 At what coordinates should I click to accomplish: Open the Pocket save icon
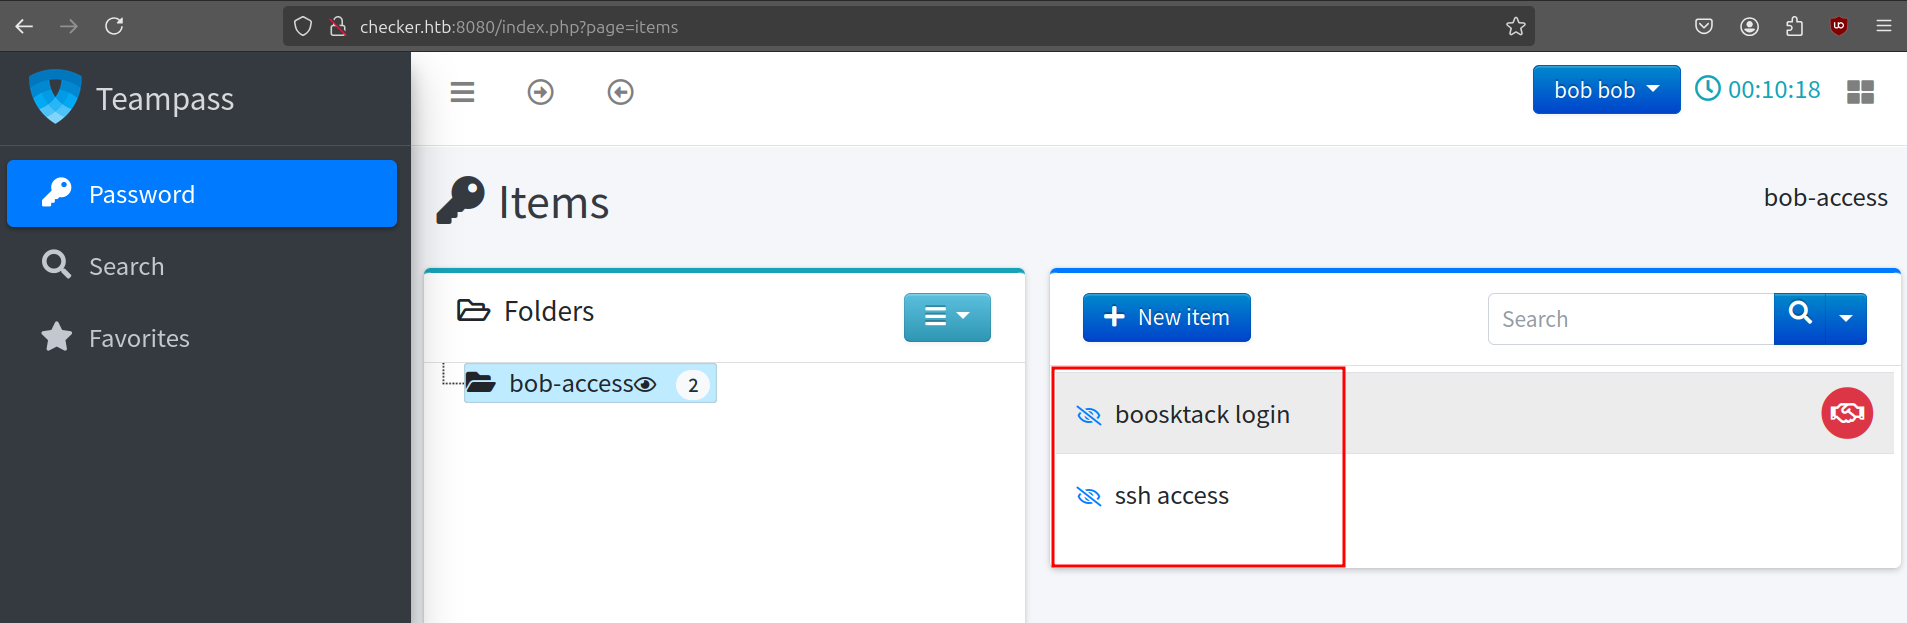click(1704, 26)
